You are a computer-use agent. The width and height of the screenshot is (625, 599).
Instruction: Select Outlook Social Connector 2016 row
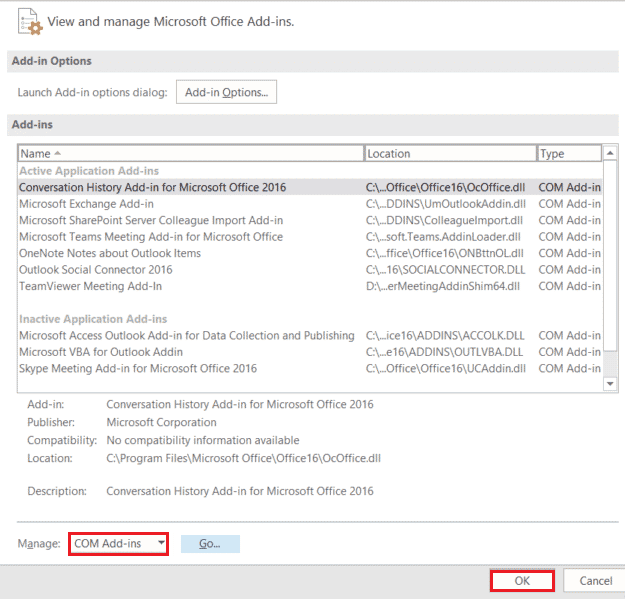pyautogui.click(x=310, y=270)
